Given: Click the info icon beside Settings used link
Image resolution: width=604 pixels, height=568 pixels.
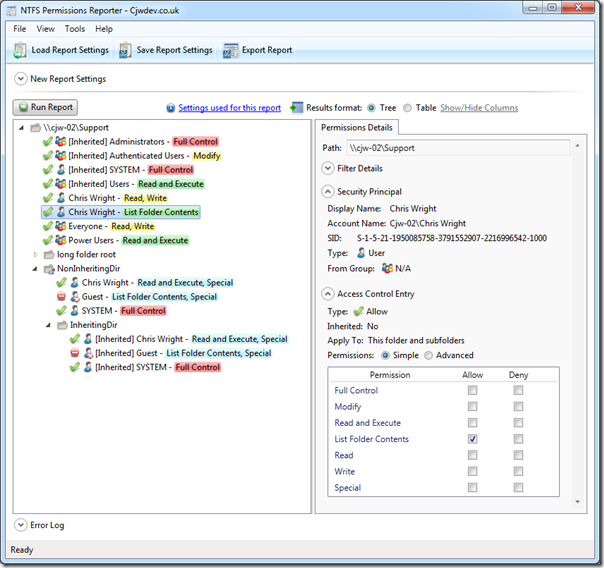Looking at the screenshot, I should [171, 108].
